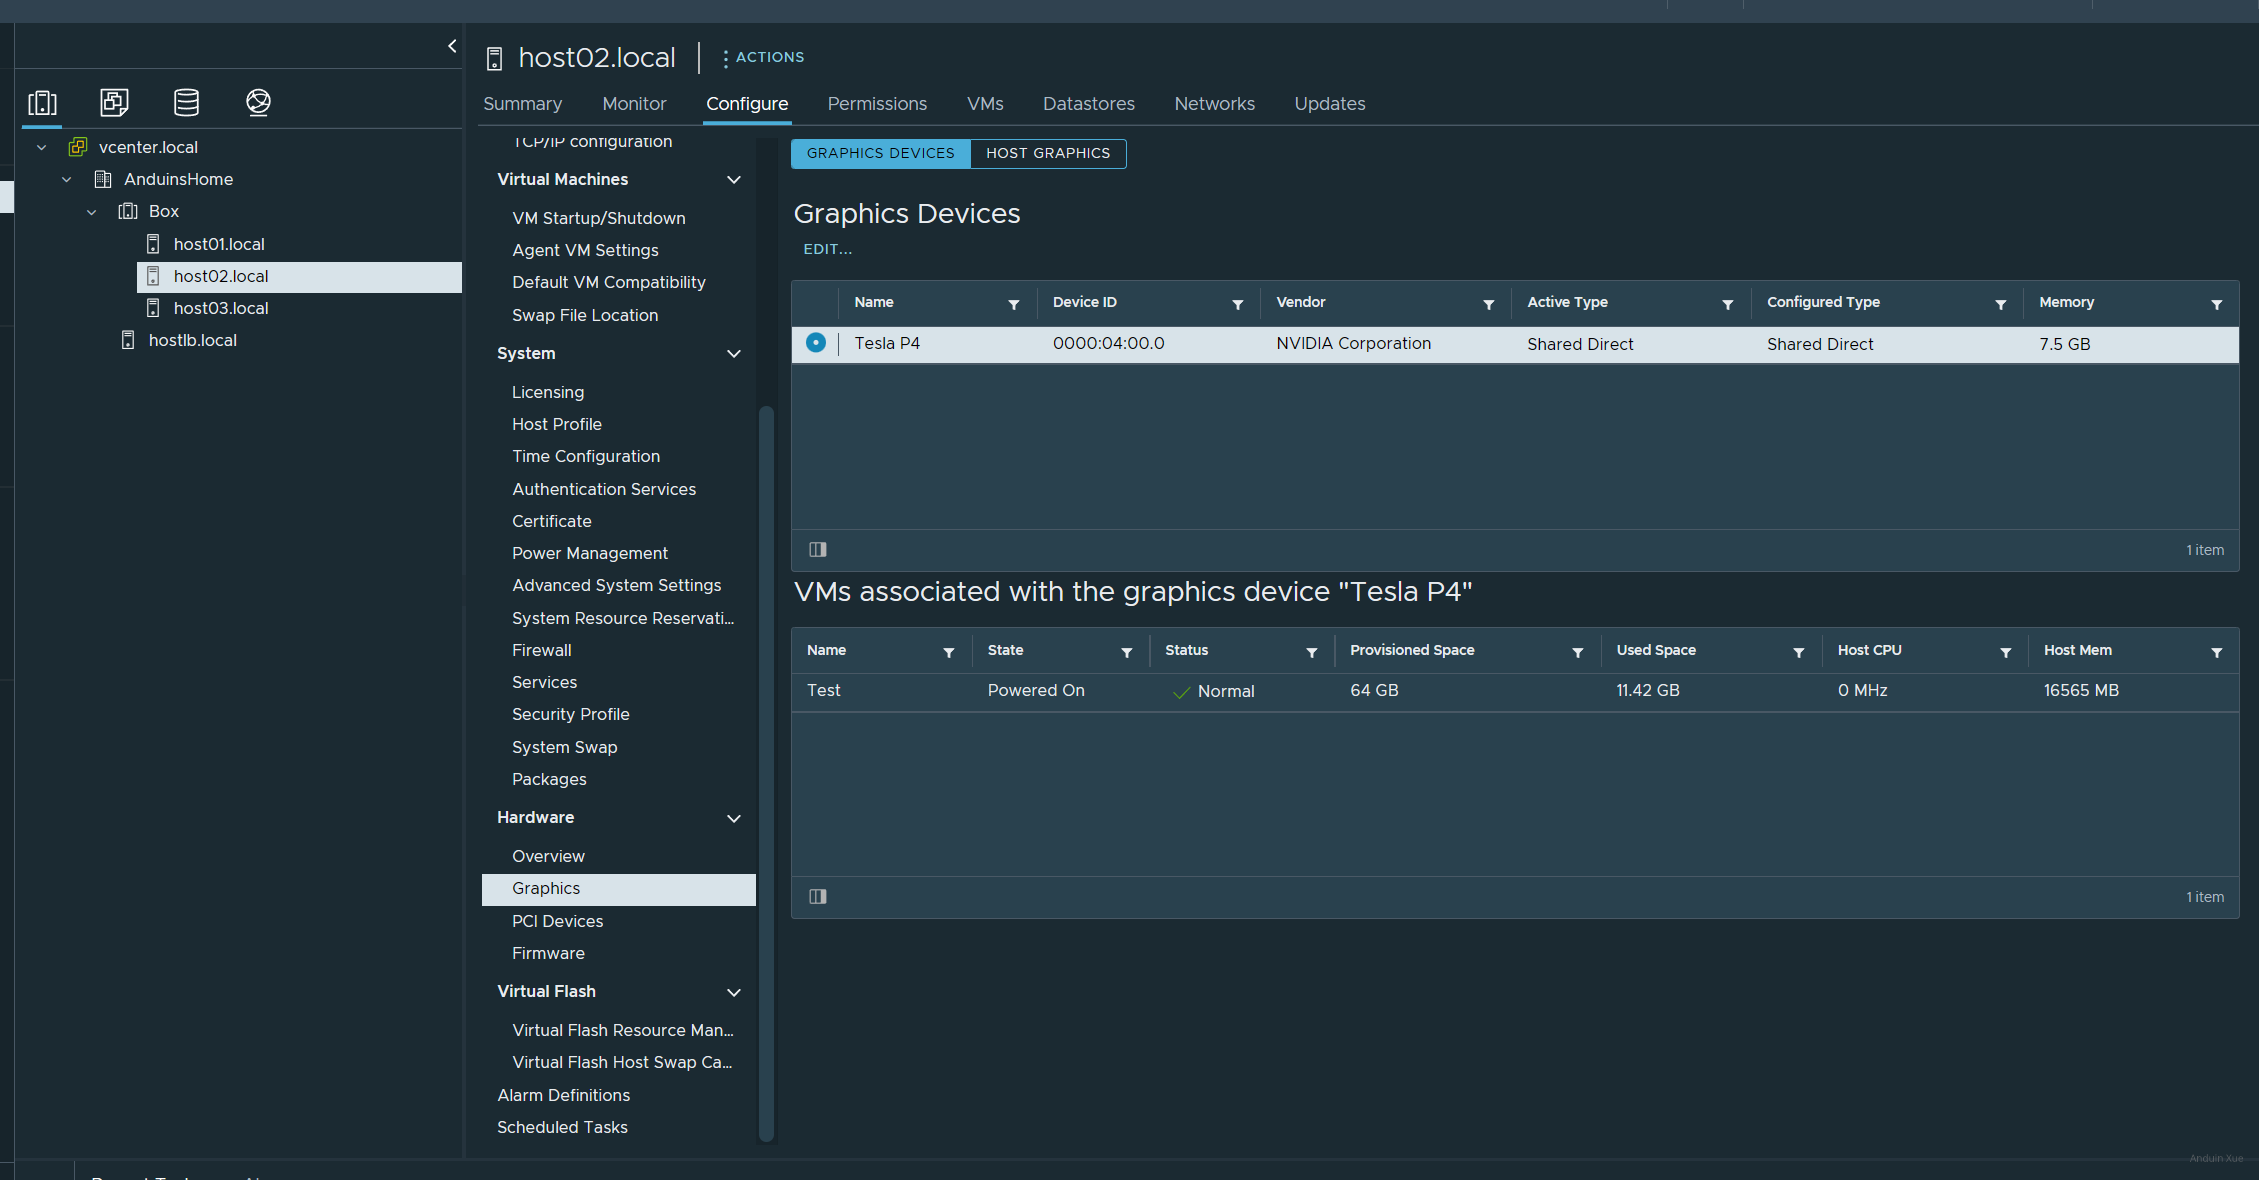2259x1180 pixels.
Task: Click the Host Mem column filter icon
Action: [2216, 652]
